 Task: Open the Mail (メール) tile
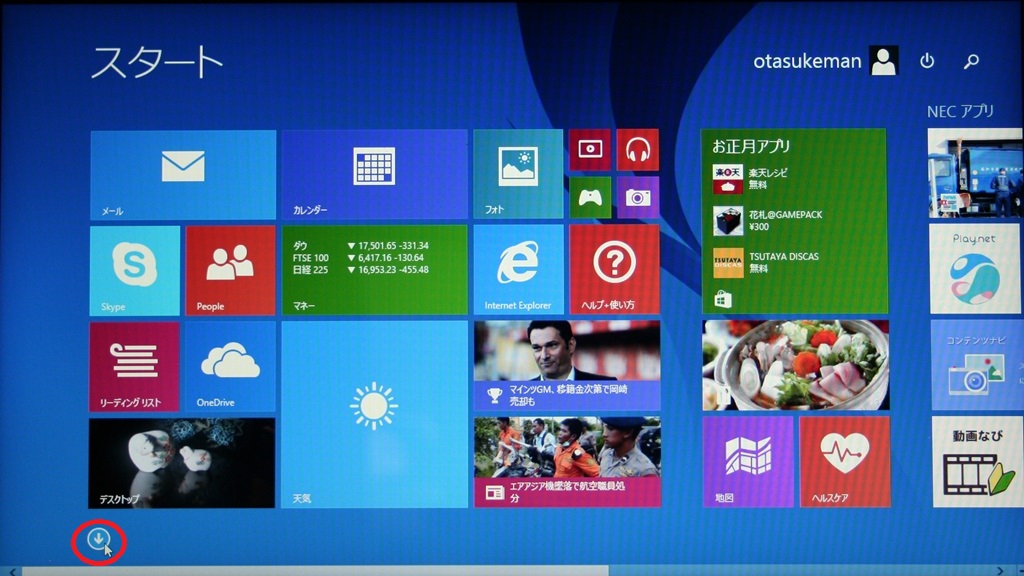point(183,174)
